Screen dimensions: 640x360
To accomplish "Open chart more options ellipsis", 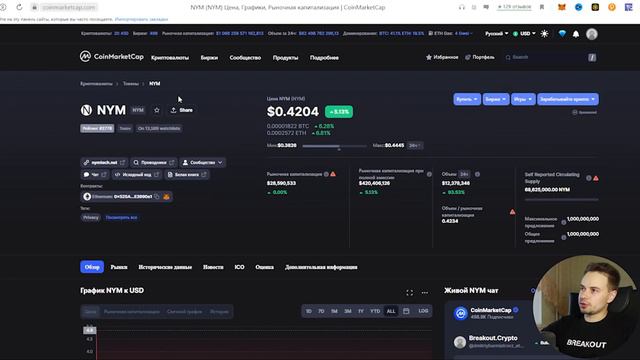I will [424, 293].
